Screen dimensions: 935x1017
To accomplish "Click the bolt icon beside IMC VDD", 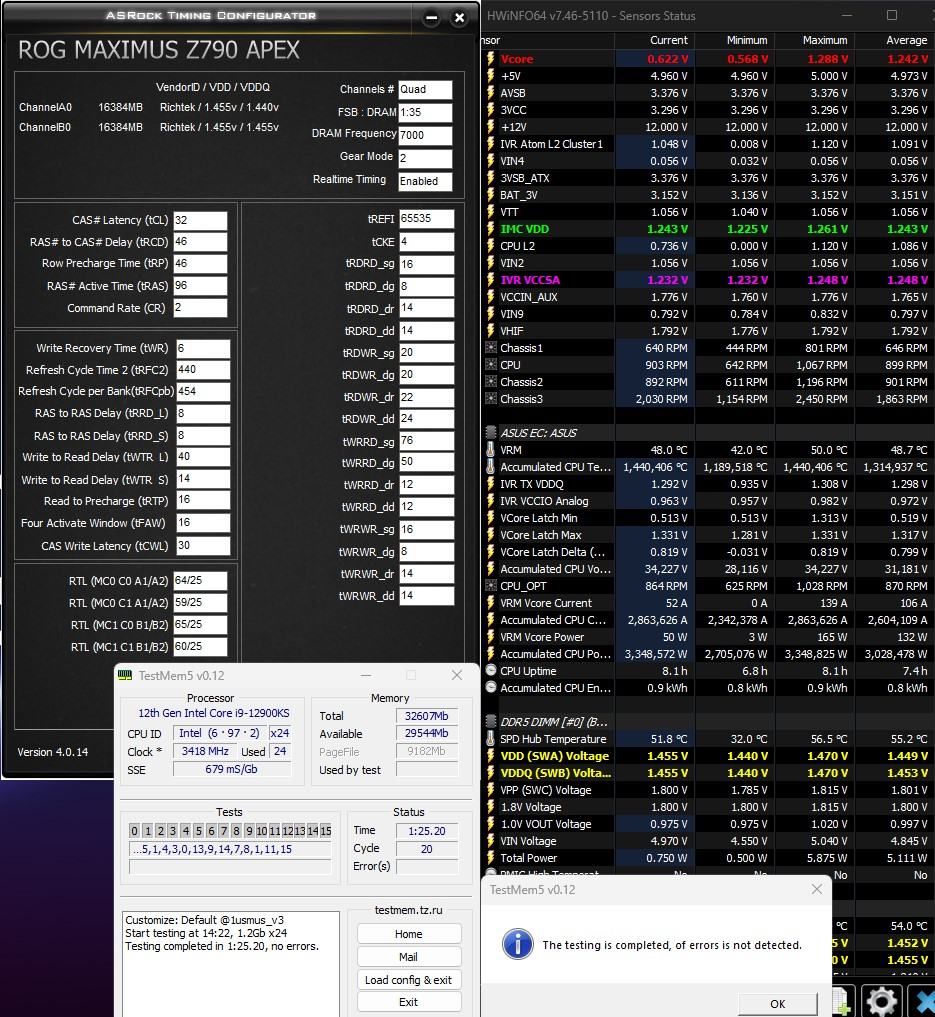I will (x=491, y=229).
